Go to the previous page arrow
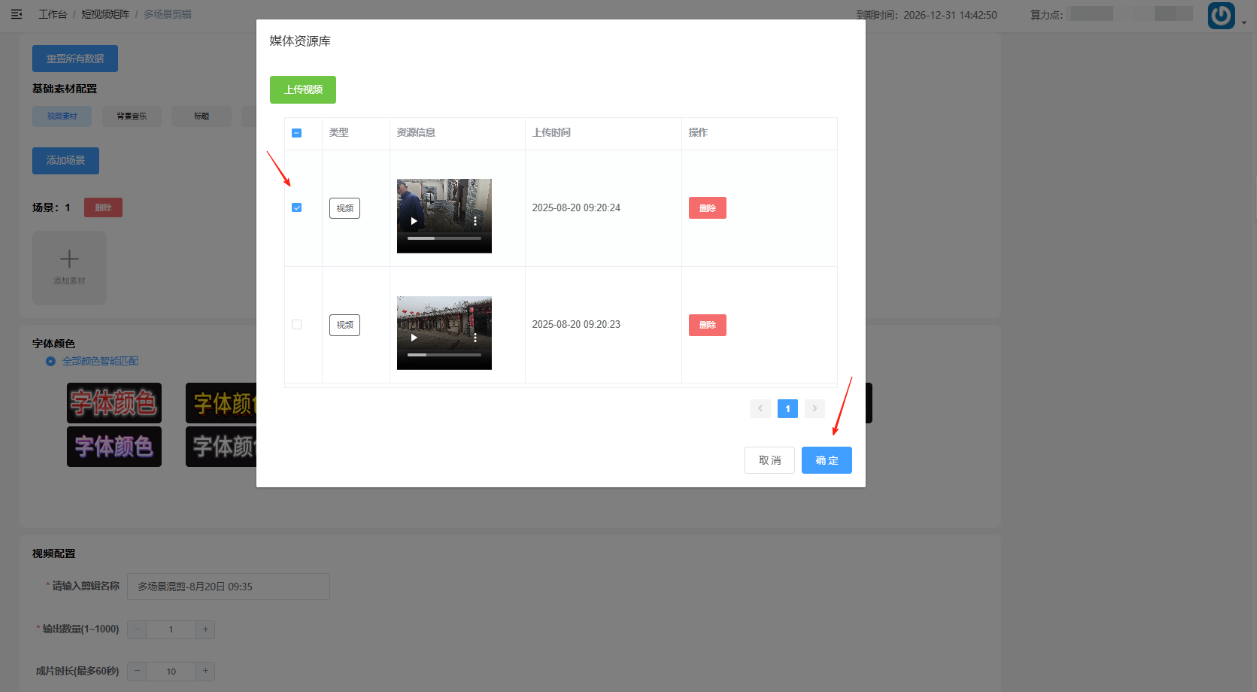This screenshot has width=1257, height=692. 760,408
